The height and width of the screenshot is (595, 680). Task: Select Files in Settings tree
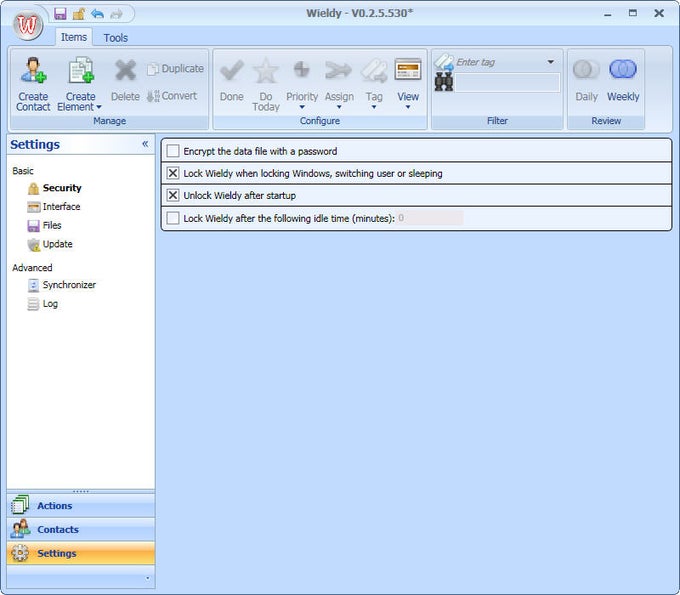[44, 226]
